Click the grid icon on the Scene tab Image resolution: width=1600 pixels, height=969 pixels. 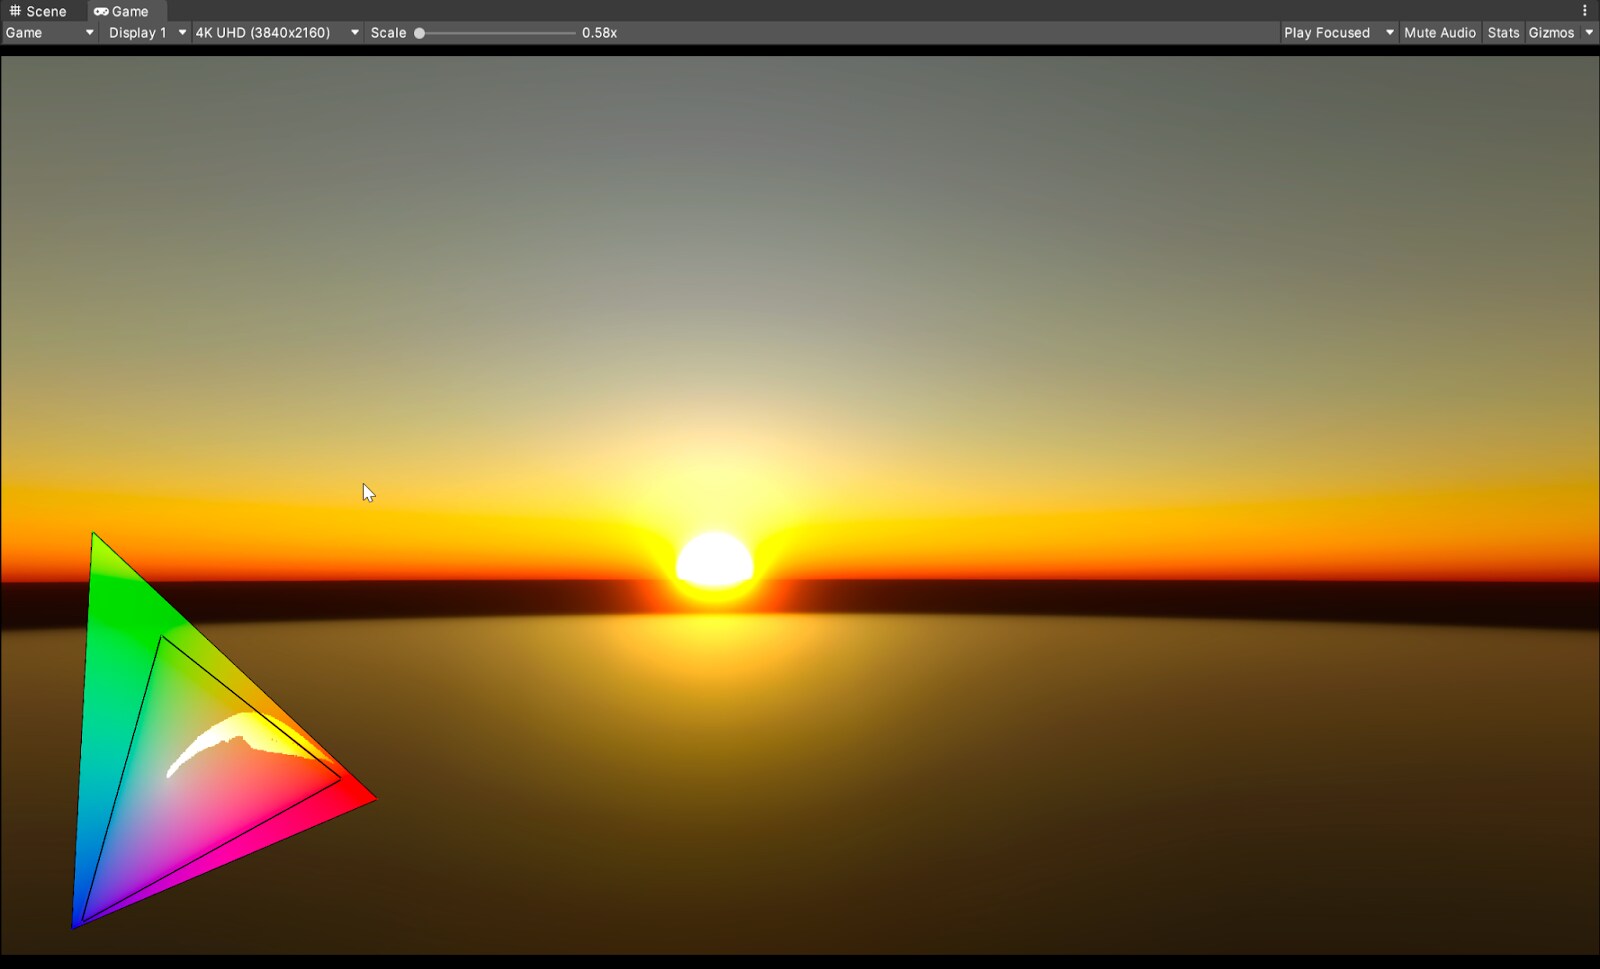15,11
